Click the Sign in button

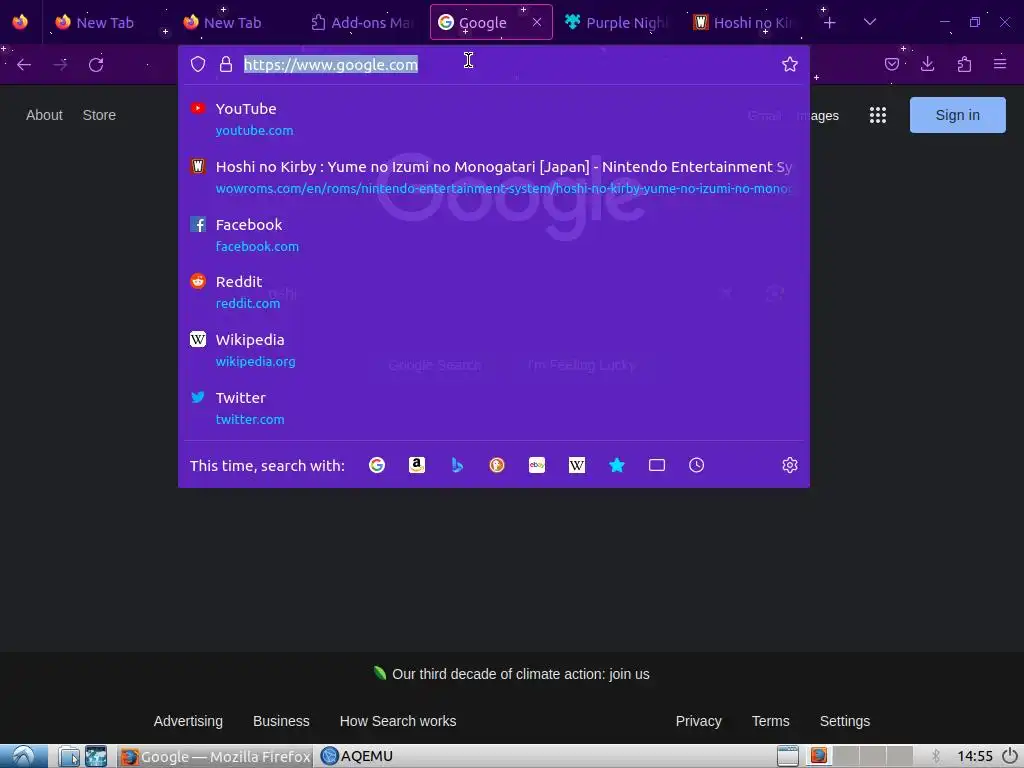tap(957, 115)
